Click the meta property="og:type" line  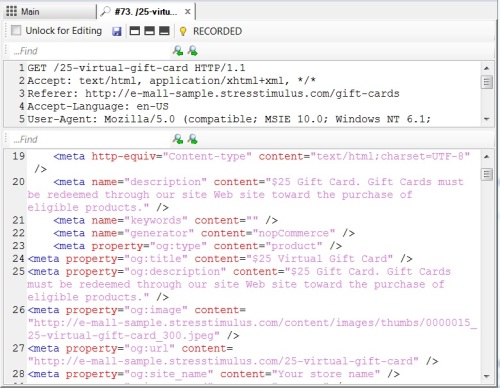click(198, 246)
